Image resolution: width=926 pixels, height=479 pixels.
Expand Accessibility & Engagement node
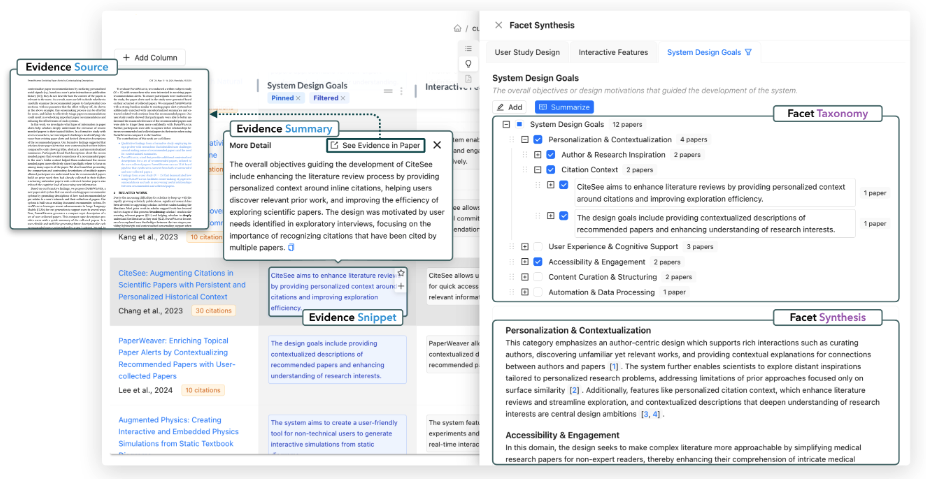(524, 262)
